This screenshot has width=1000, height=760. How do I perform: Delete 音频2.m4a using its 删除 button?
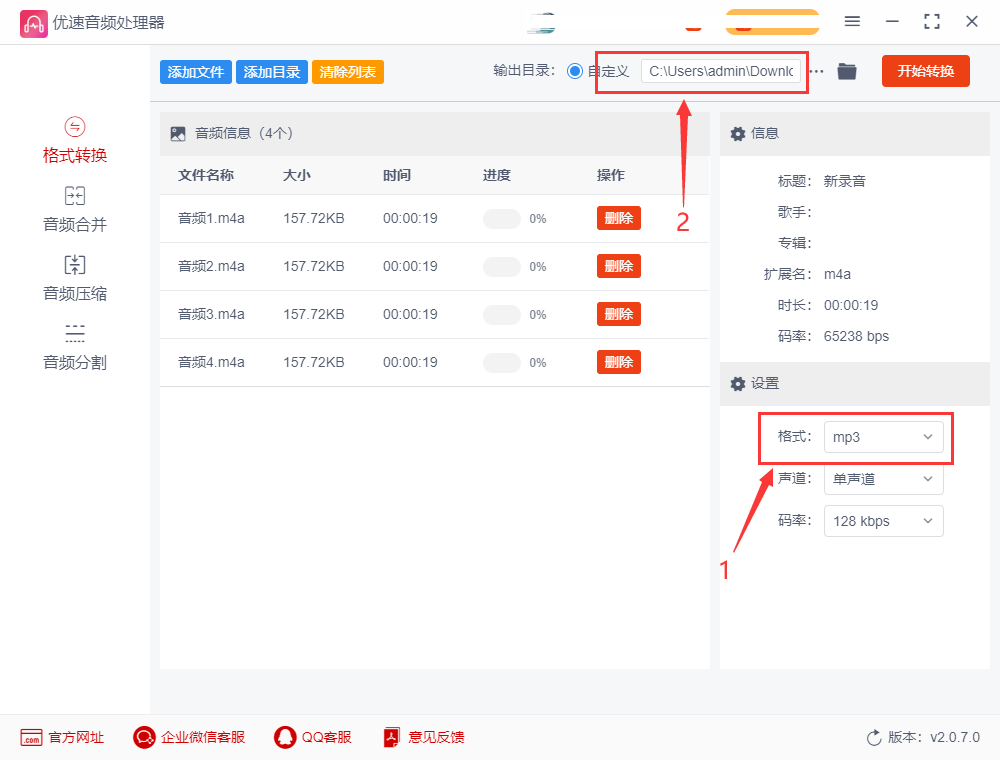pos(618,266)
